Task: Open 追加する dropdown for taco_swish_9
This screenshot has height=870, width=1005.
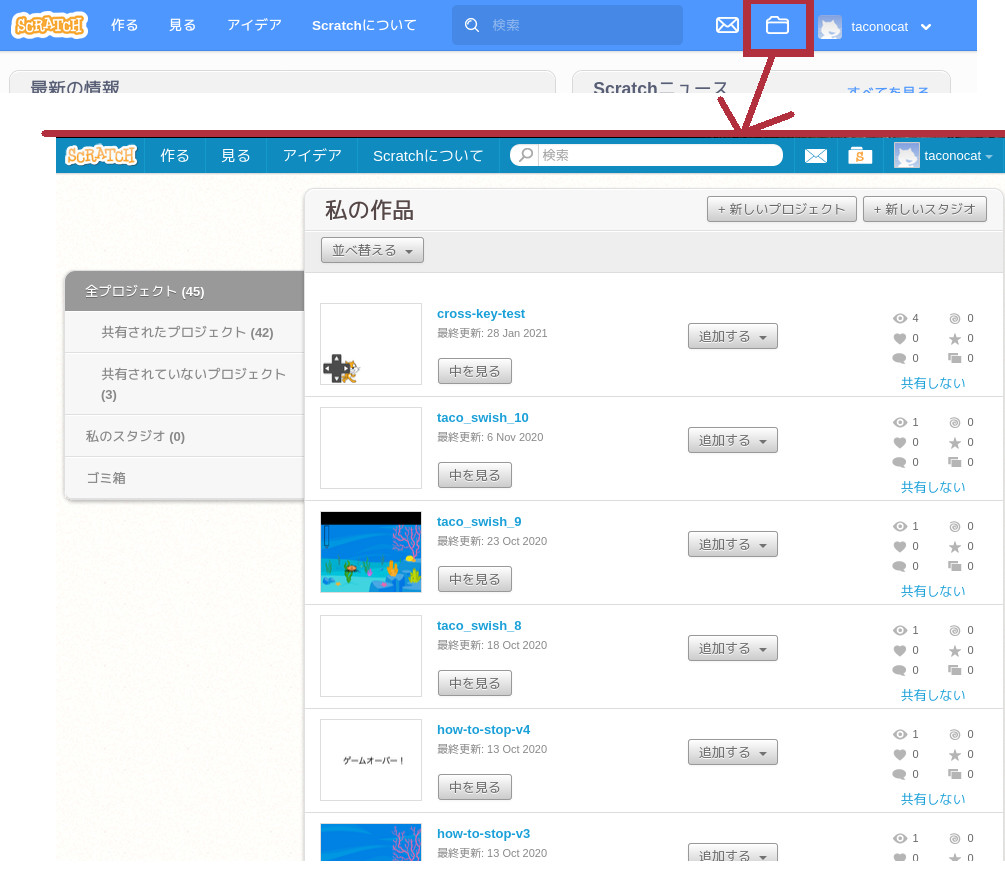Action: (x=733, y=544)
